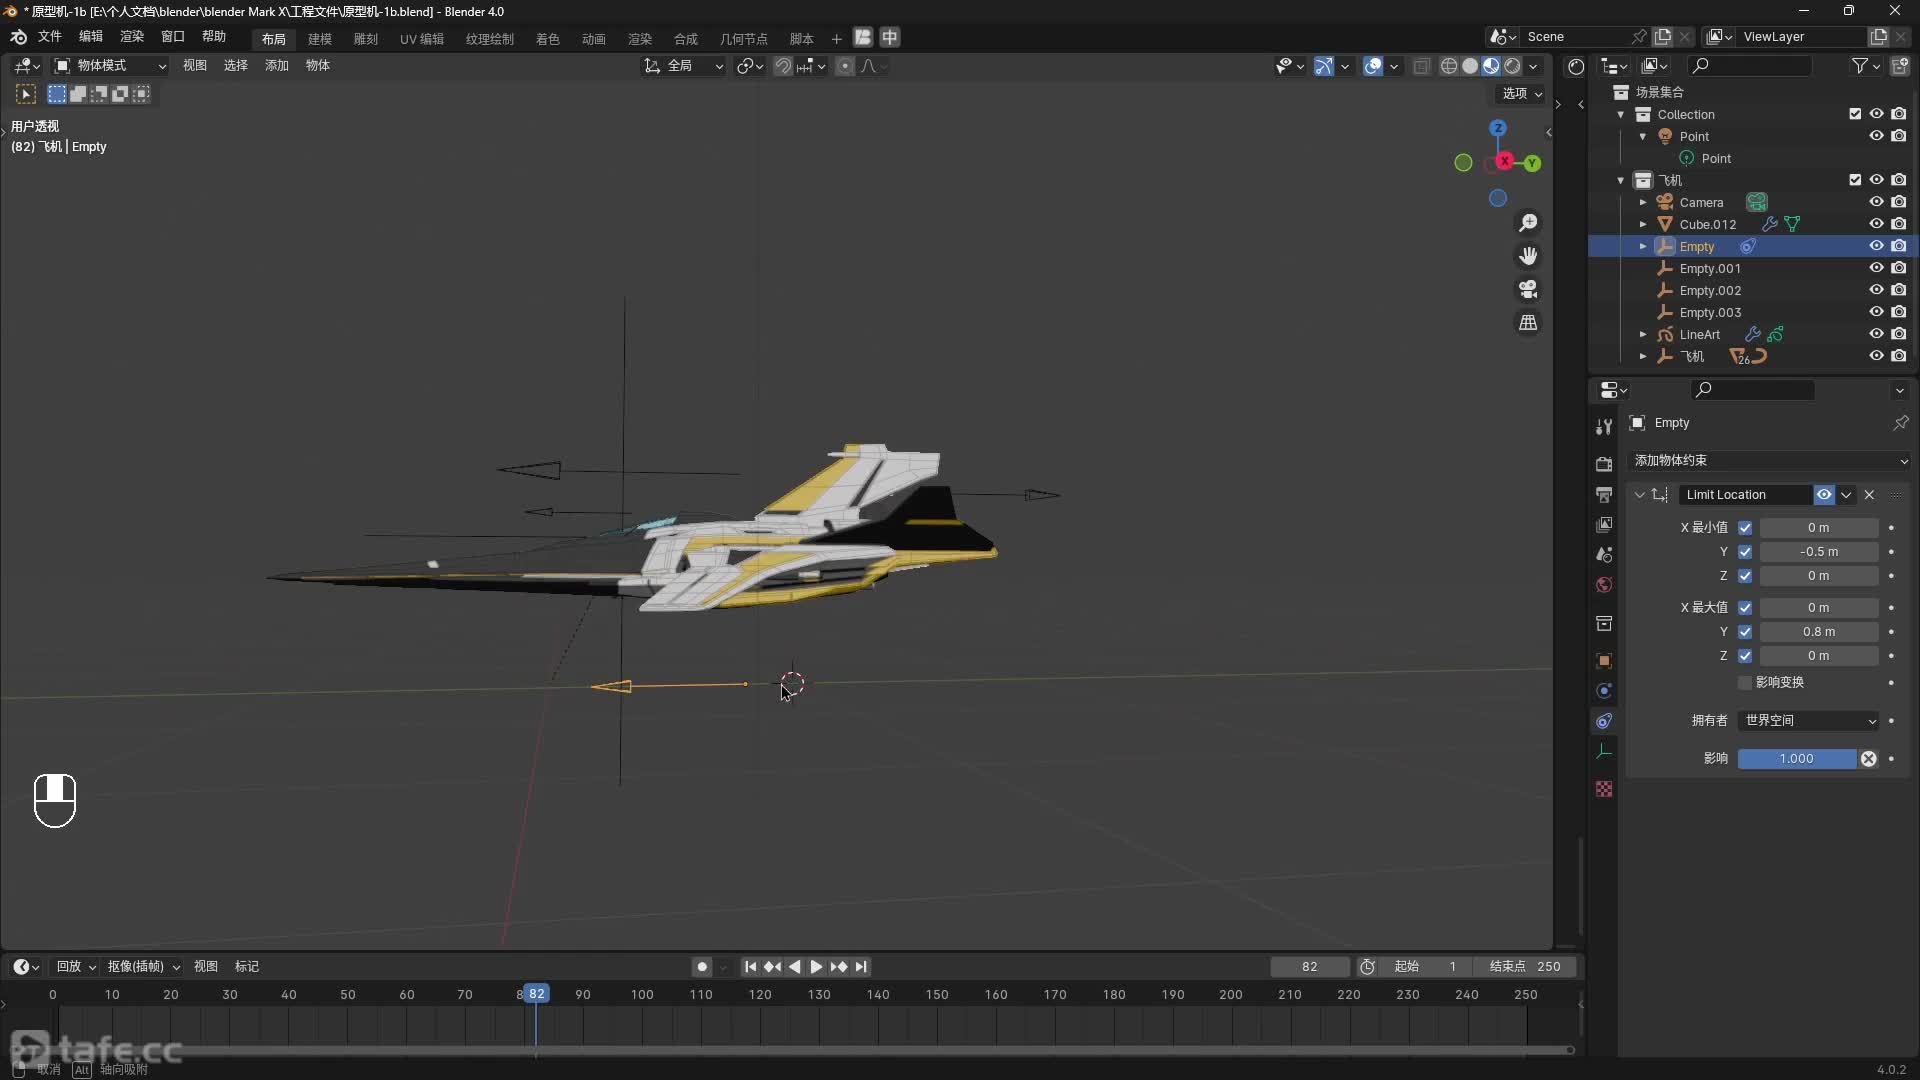The image size is (1920, 1080).
Task: Open the Object properties tab
Action: (1604, 661)
